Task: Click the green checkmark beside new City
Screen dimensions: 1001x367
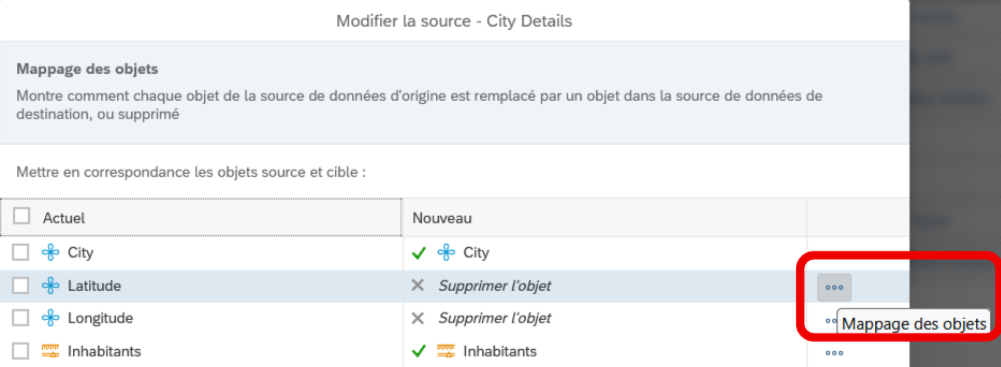Action: coord(419,253)
